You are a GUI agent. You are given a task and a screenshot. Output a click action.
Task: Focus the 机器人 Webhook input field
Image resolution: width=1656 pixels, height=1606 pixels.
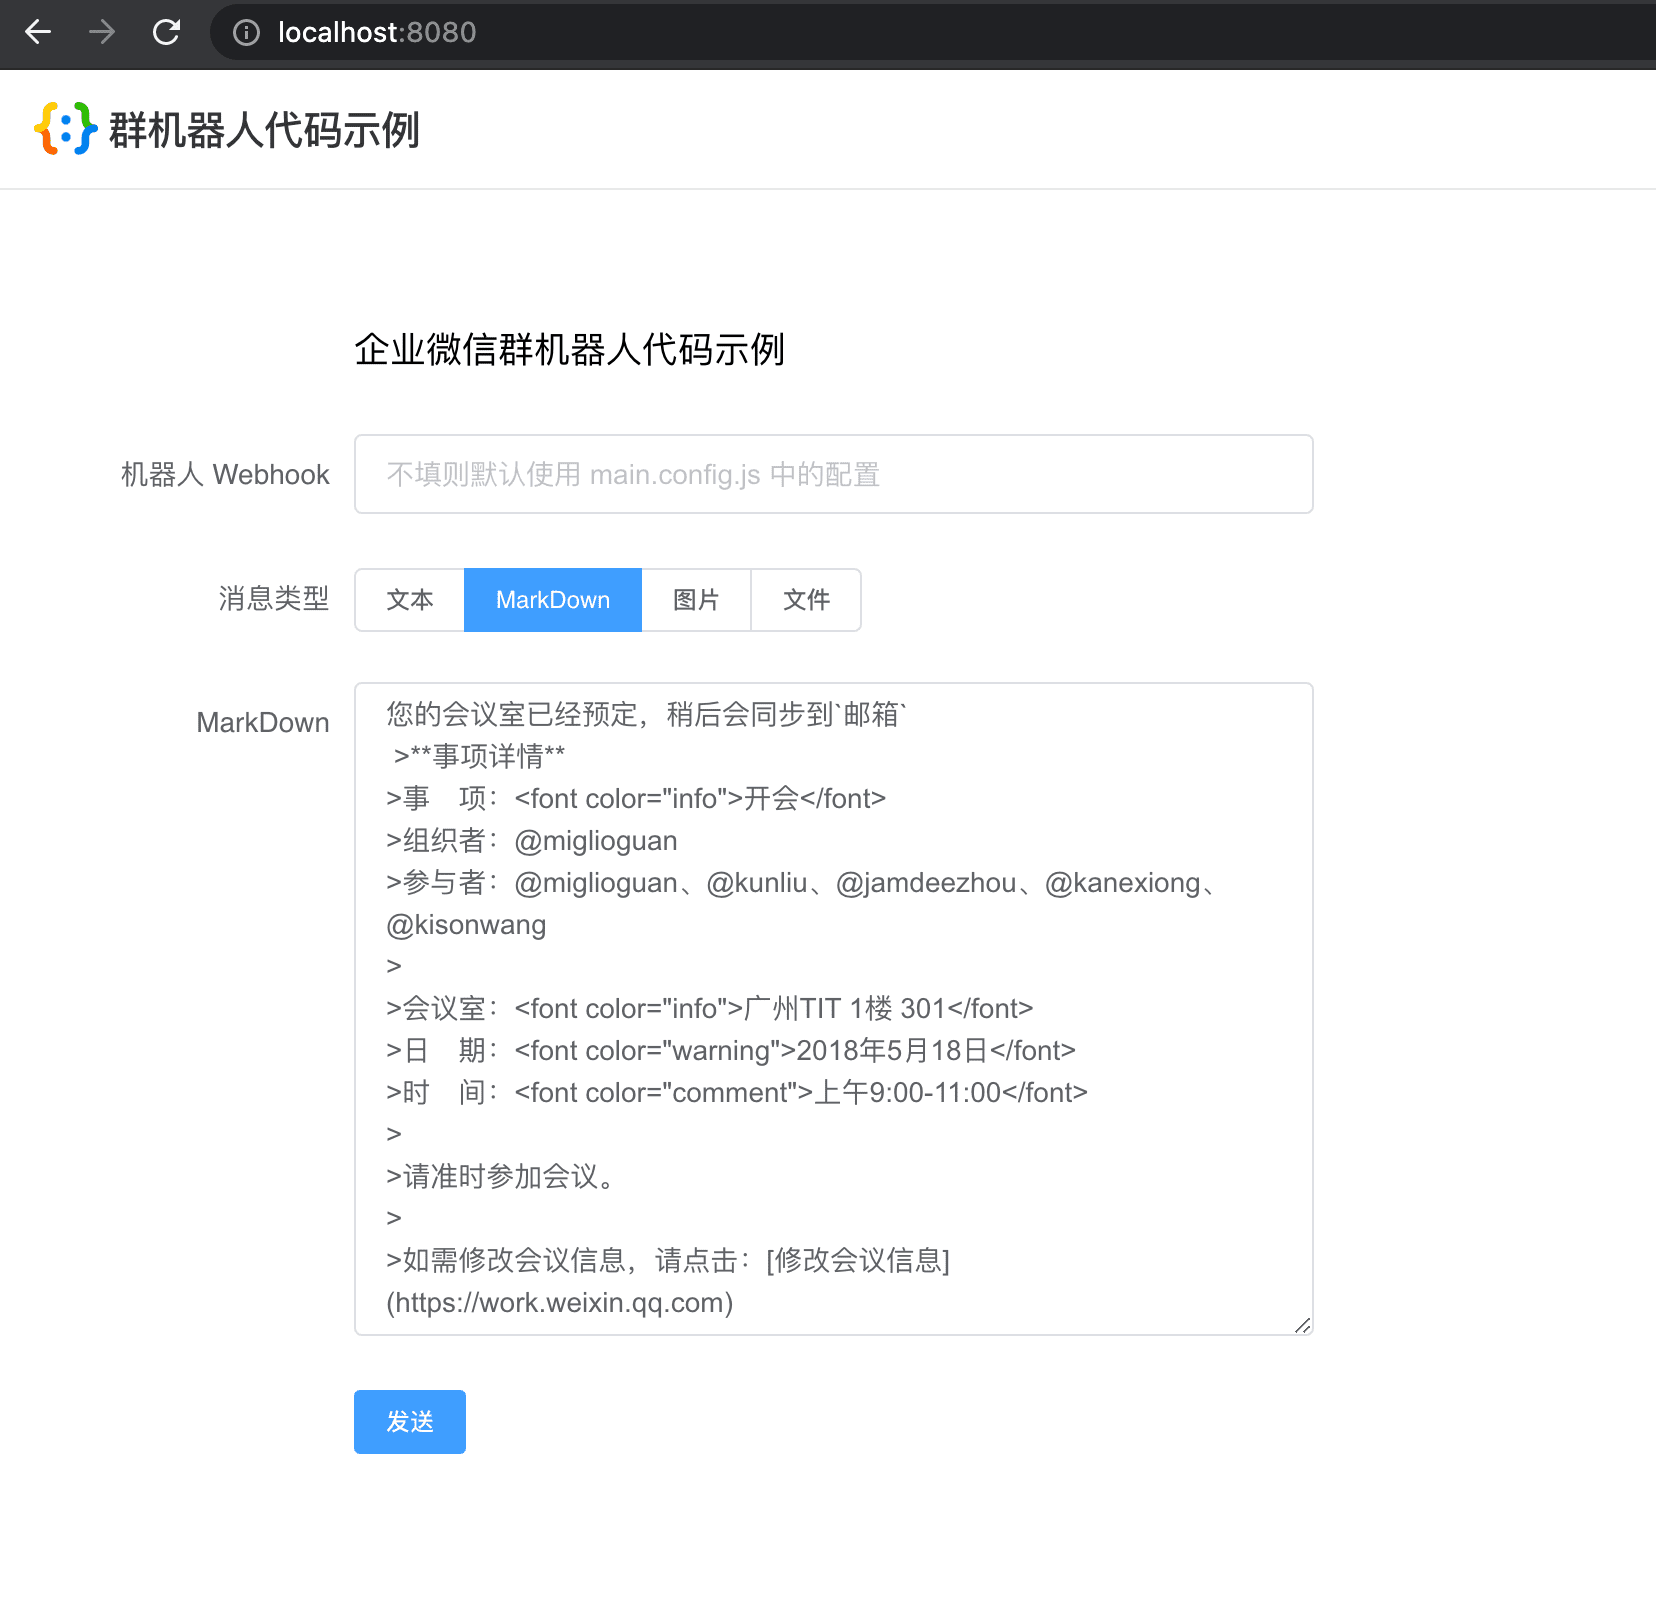click(x=833, y=474)
